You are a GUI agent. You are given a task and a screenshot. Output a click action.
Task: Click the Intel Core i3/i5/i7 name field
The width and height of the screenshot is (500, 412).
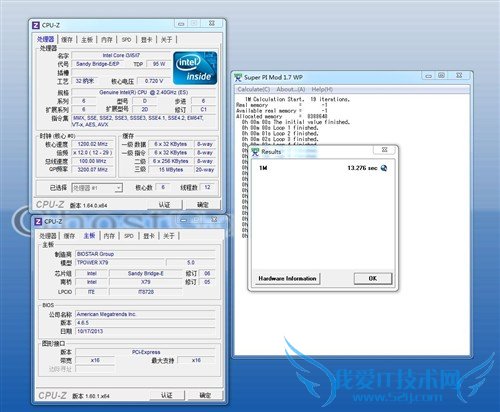pyautogui.click(x=121, y=55)
